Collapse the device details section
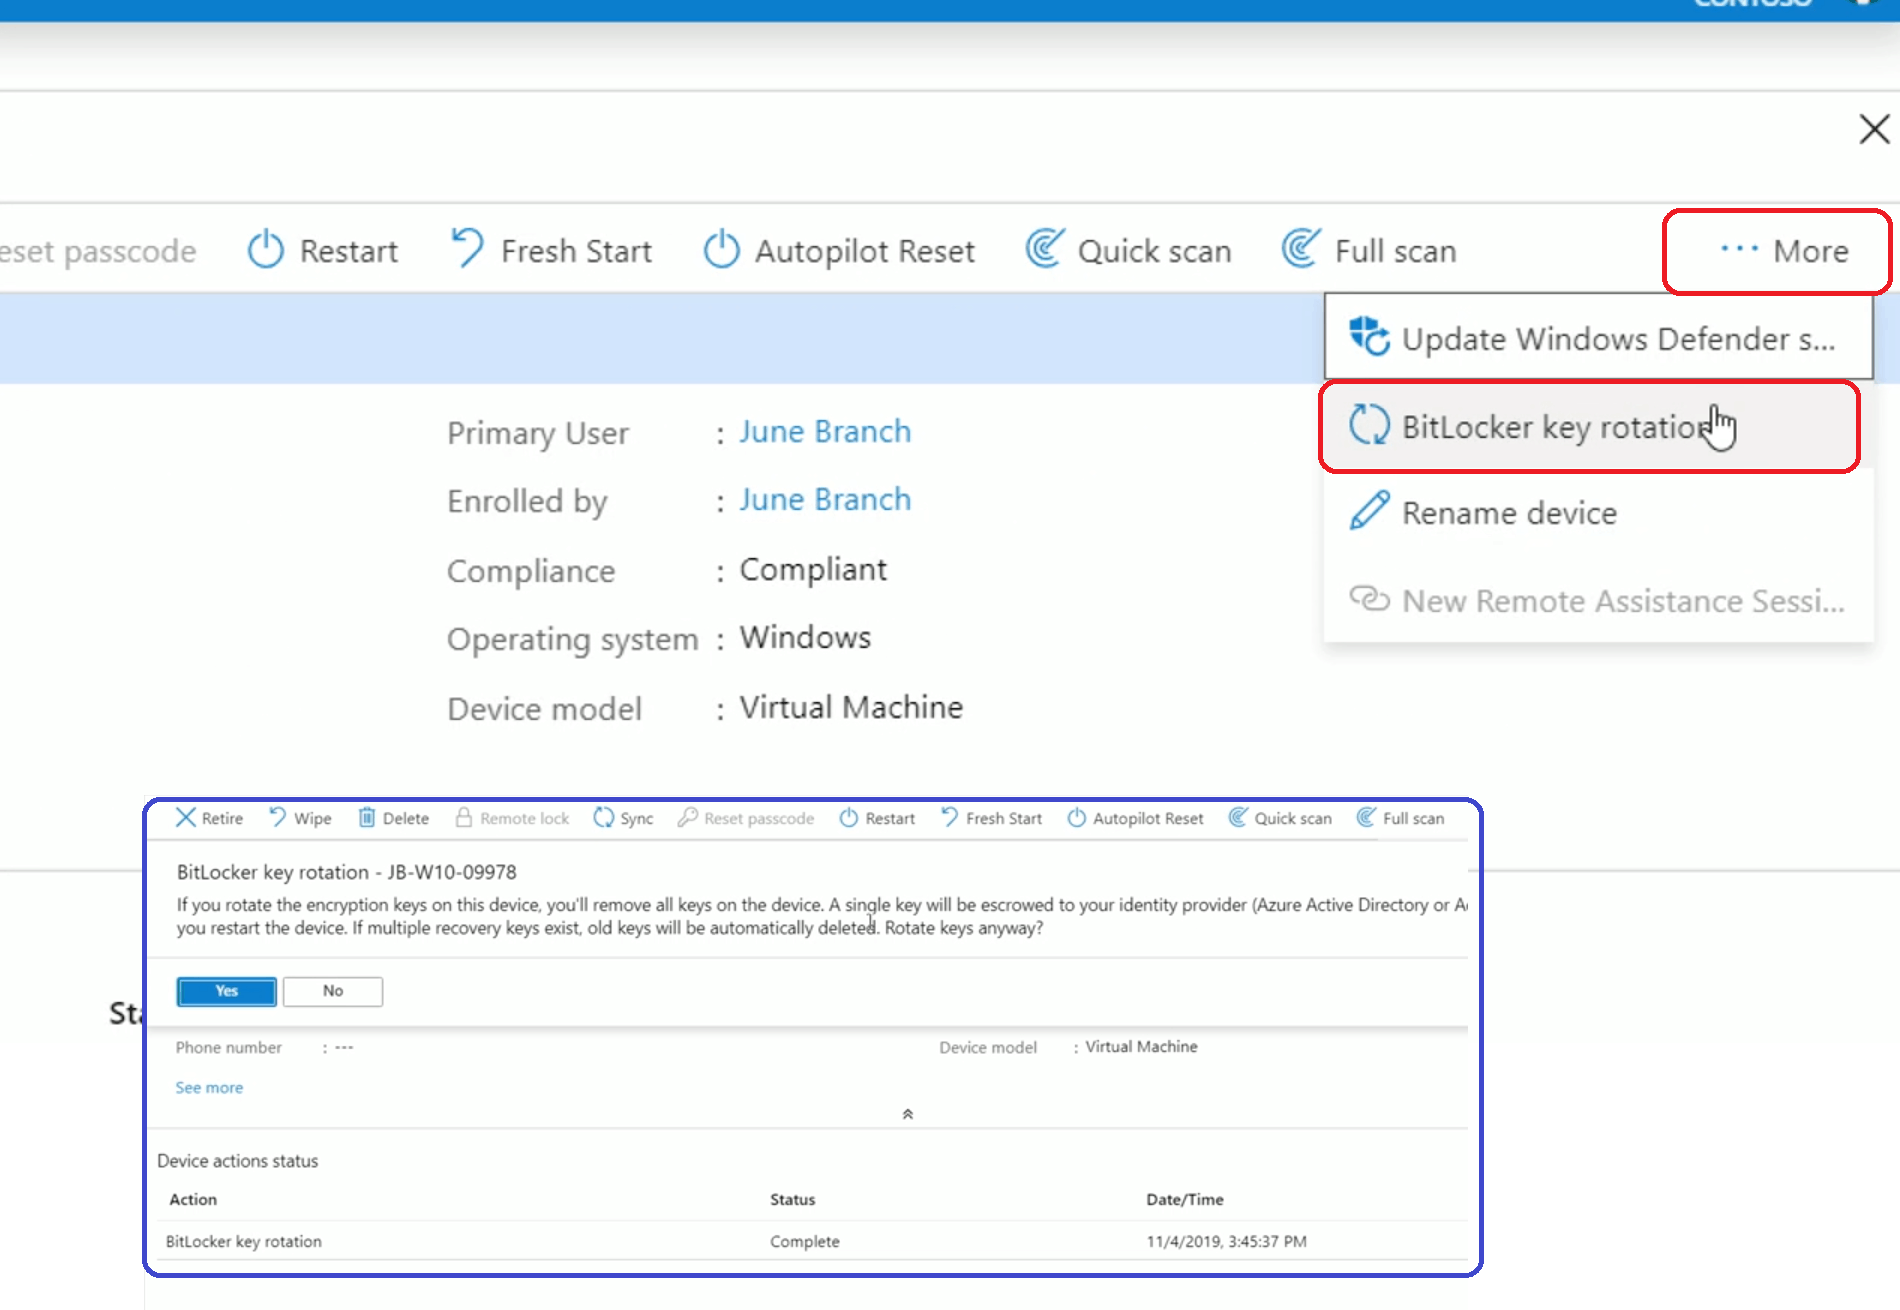Image resolution: width=1900 pixels, height=1310 pixels. click(x=908, y=1113)
